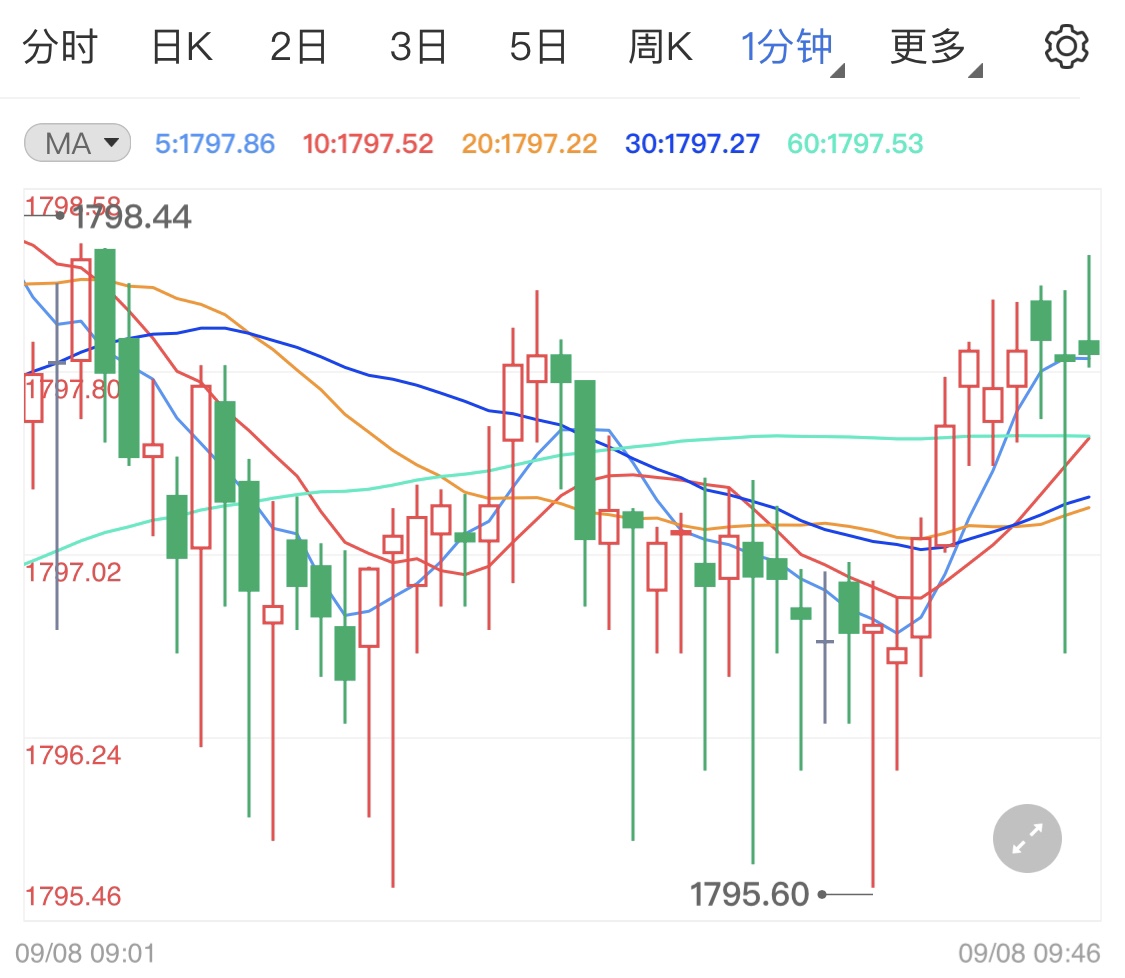Click the start time 09/08 09:01
This screenshot has width=1125, height=978.
(85, 954)
